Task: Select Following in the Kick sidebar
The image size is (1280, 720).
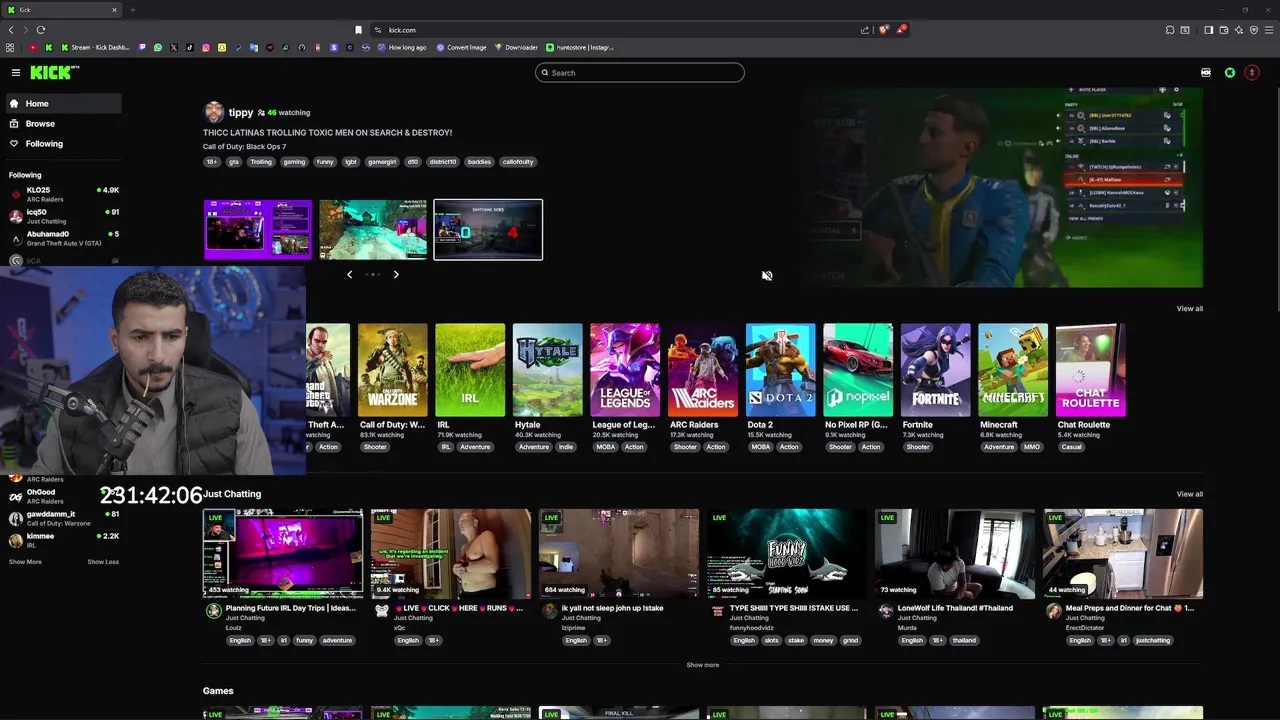Action: coord(62,144)
